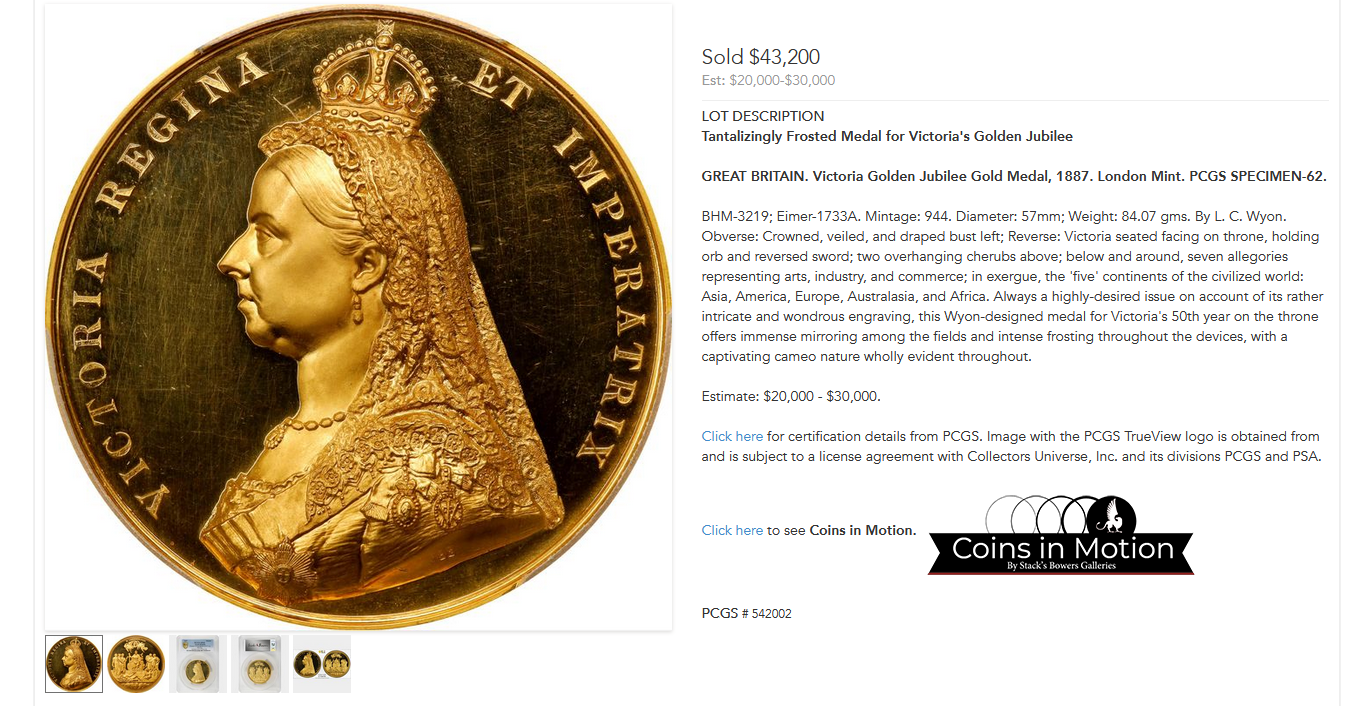
Task: Click the bold 'Coins in Motion' text
Action: click(x=862, y=530)
